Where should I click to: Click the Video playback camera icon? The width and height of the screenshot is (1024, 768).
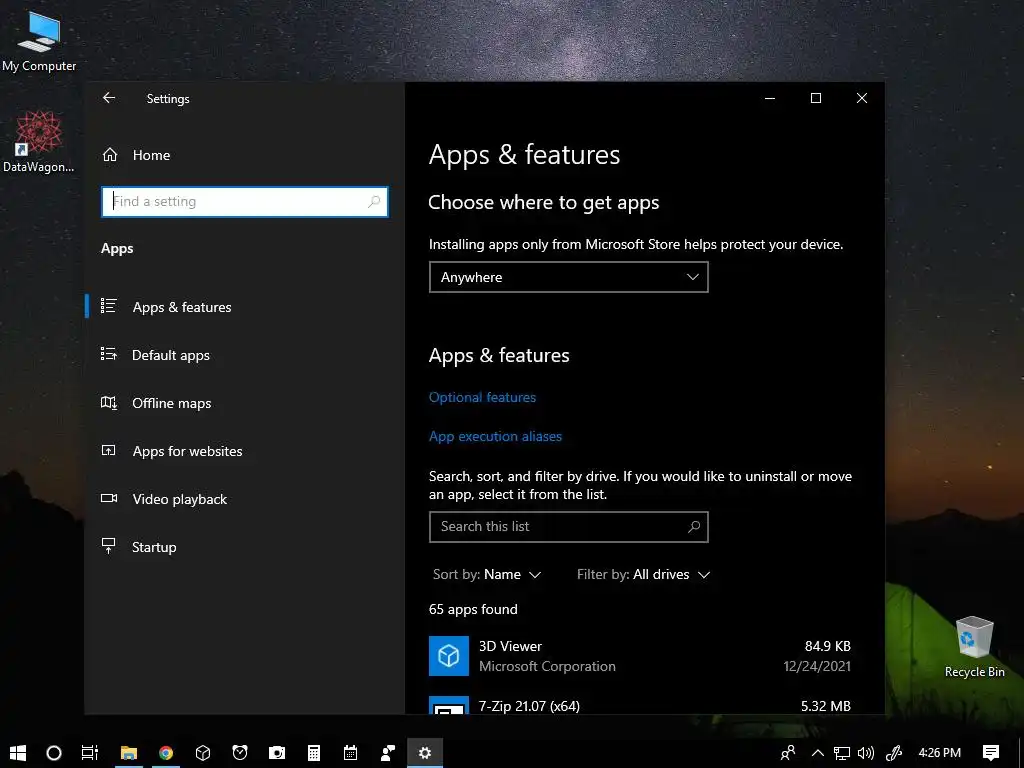(x=108, y=498)
